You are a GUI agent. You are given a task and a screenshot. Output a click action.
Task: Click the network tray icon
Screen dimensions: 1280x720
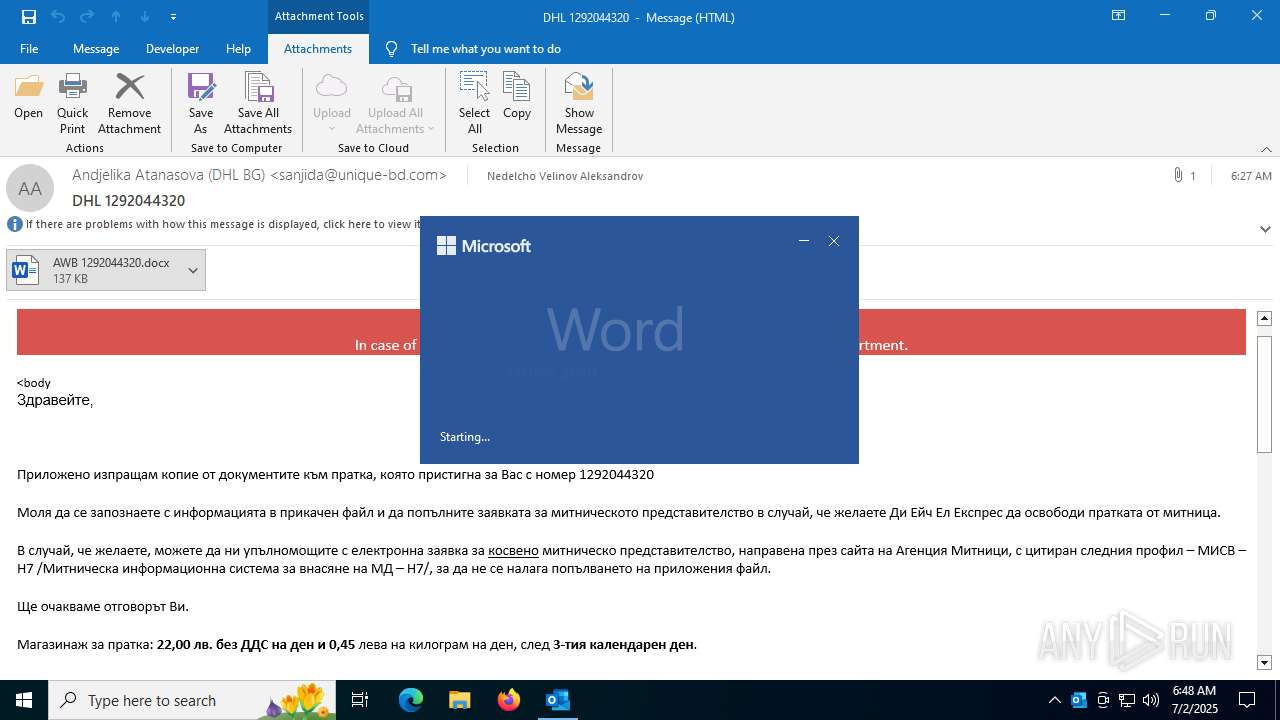[1127, 700]
